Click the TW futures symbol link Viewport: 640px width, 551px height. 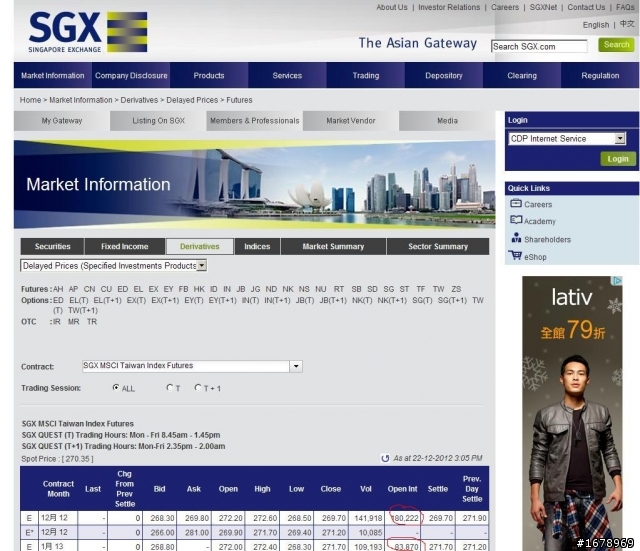[438, 289]
